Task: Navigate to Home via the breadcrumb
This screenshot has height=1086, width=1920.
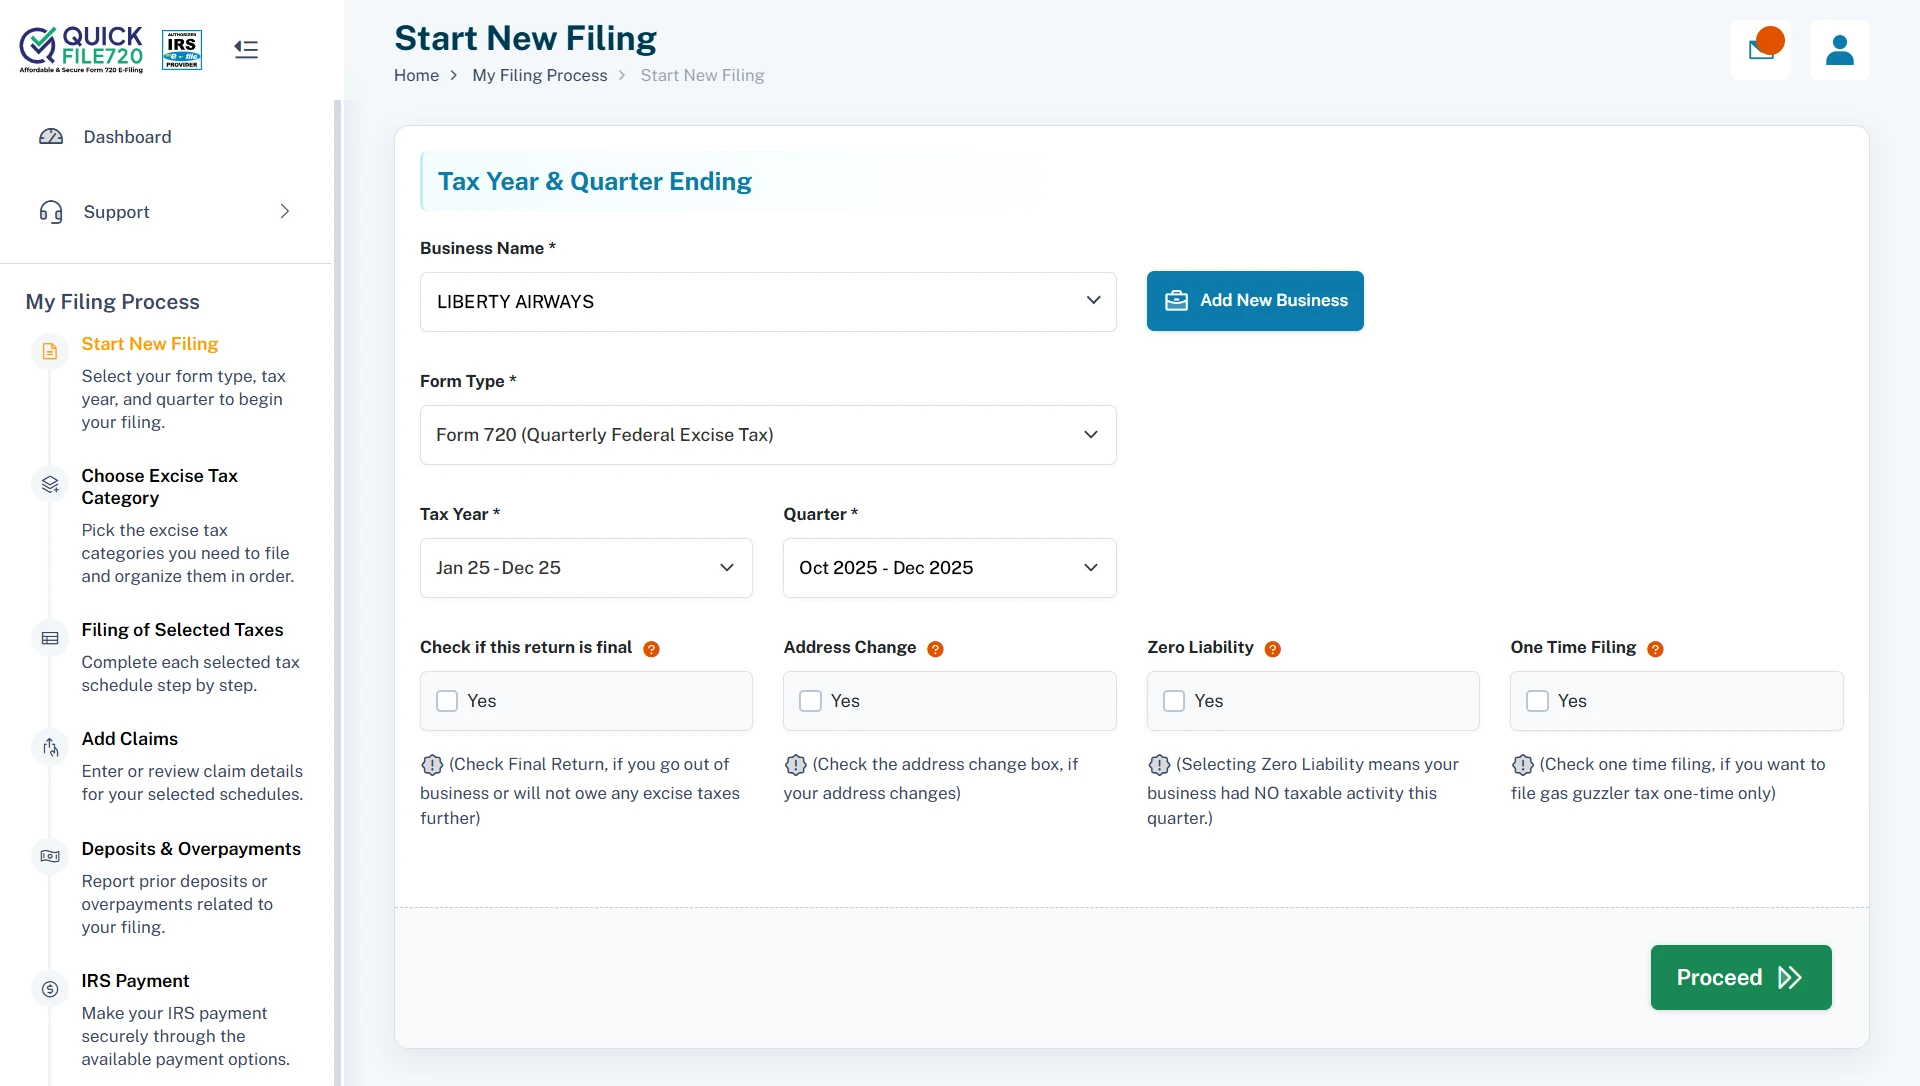Action: pyautogui.click(x=417, y=75)
